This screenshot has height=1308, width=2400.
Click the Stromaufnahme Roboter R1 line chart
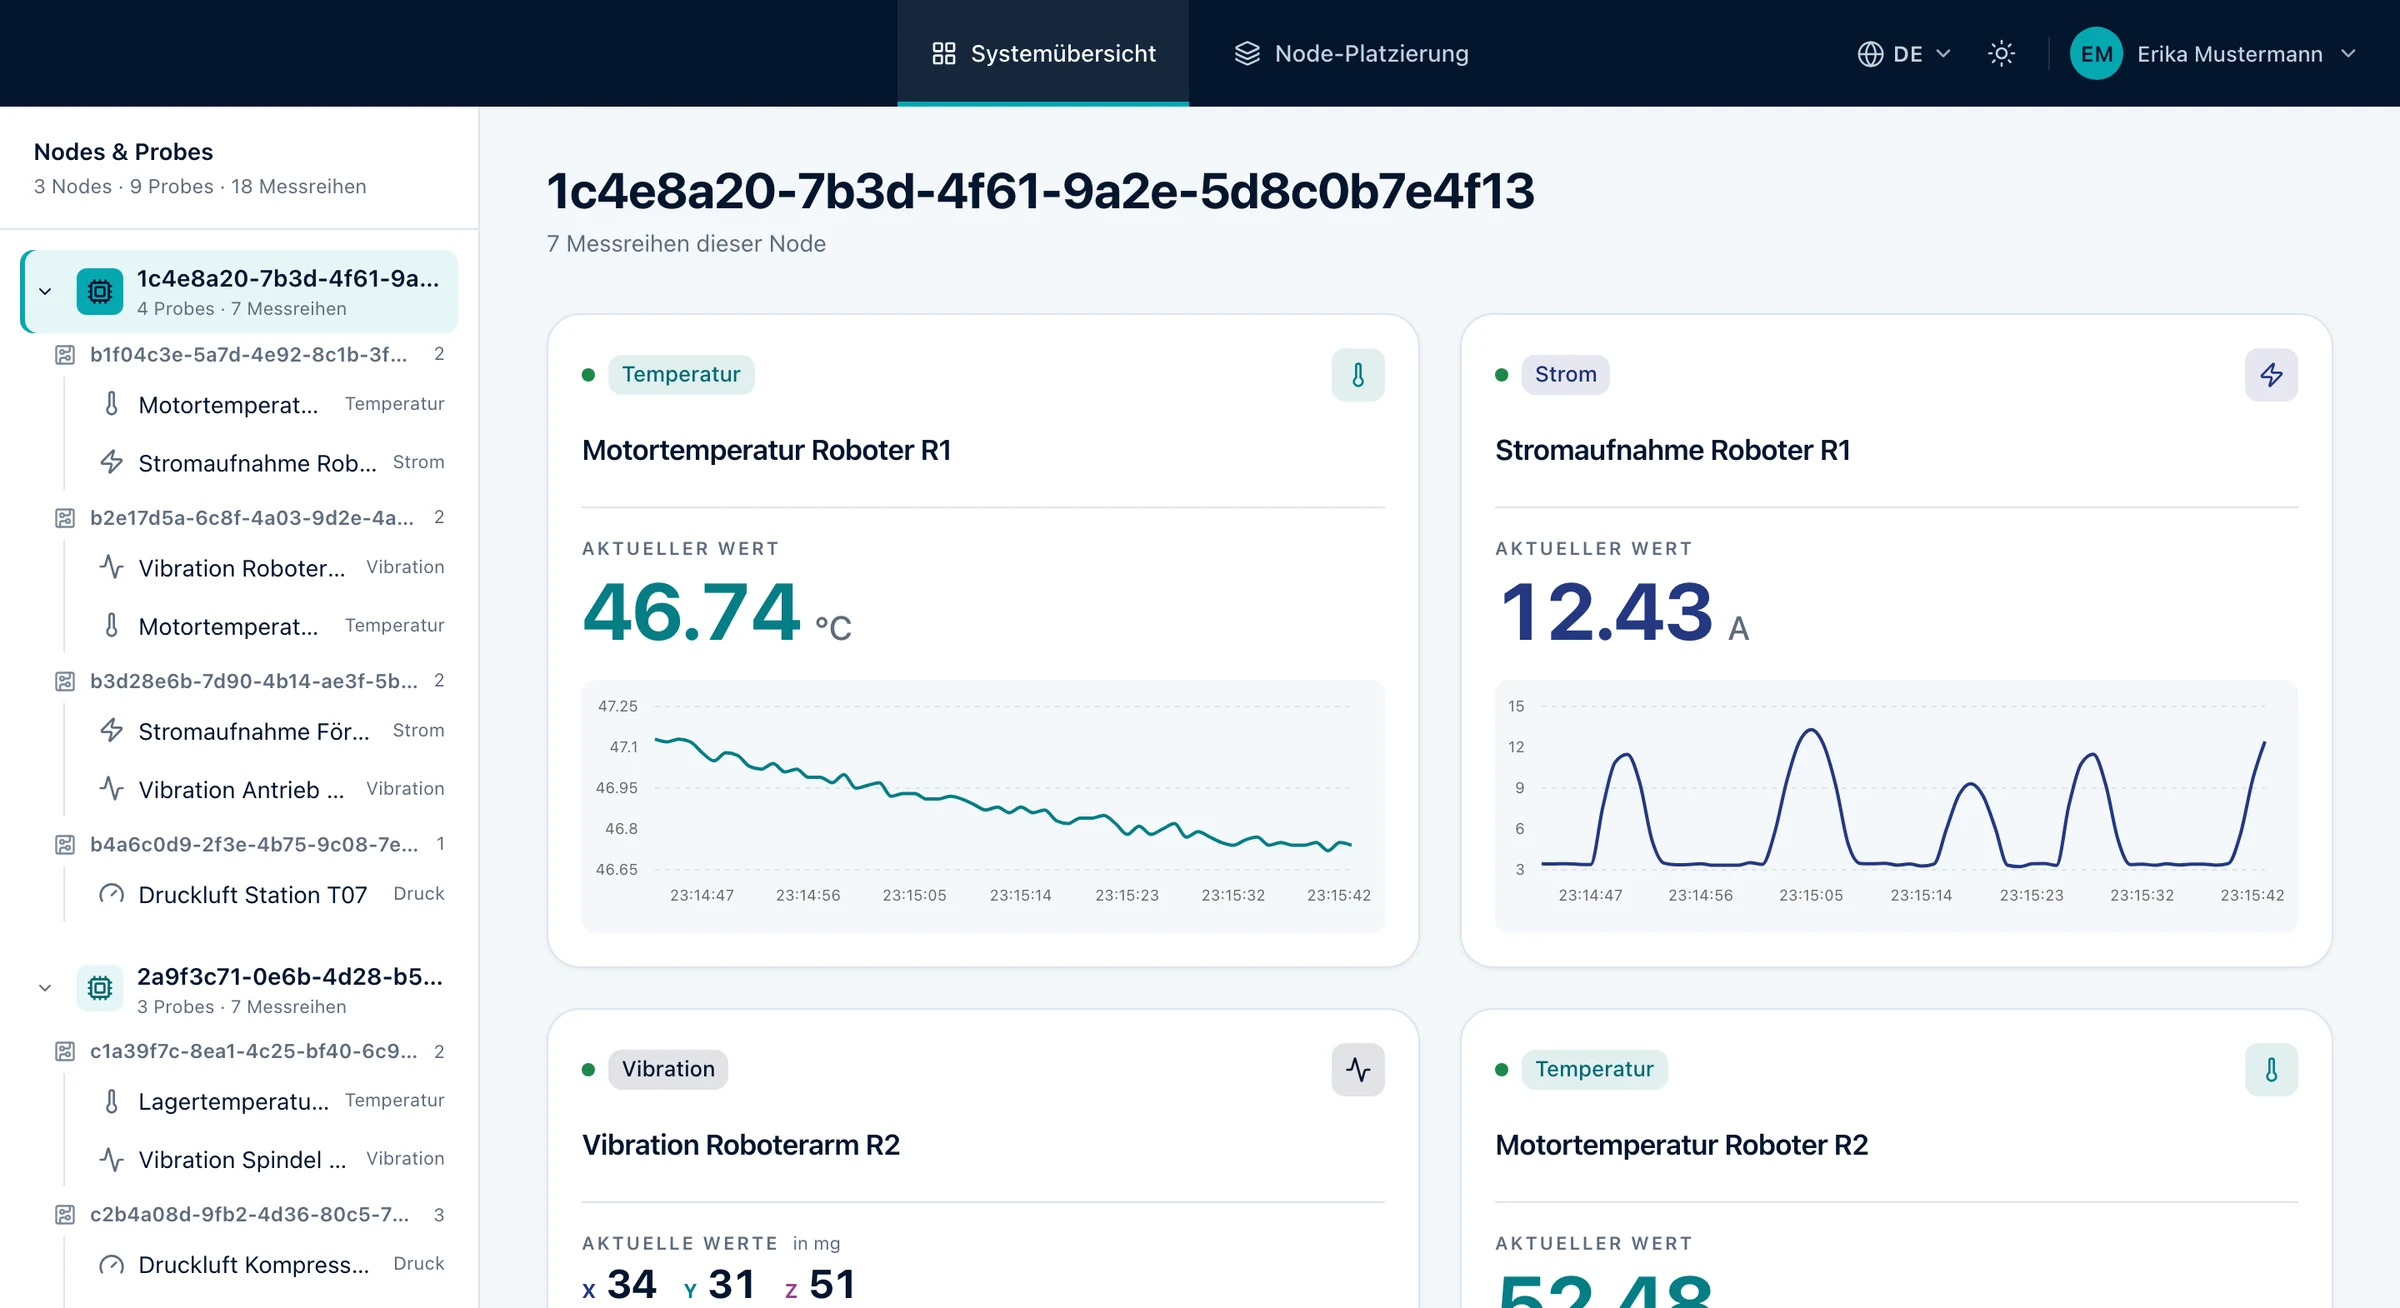coord(1896,807)
